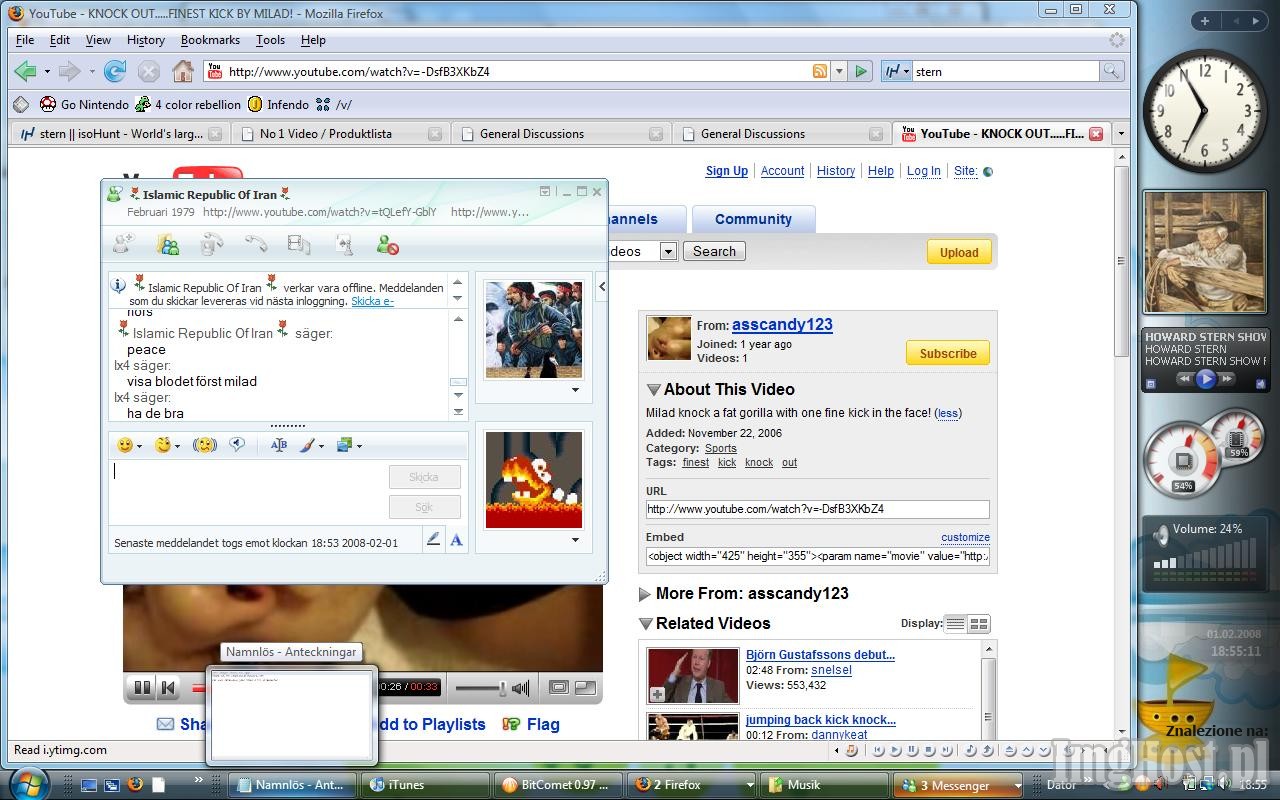Open Messenger share files folder icon
Viewport: 1280px width, 800px height.
click(168, 243)
